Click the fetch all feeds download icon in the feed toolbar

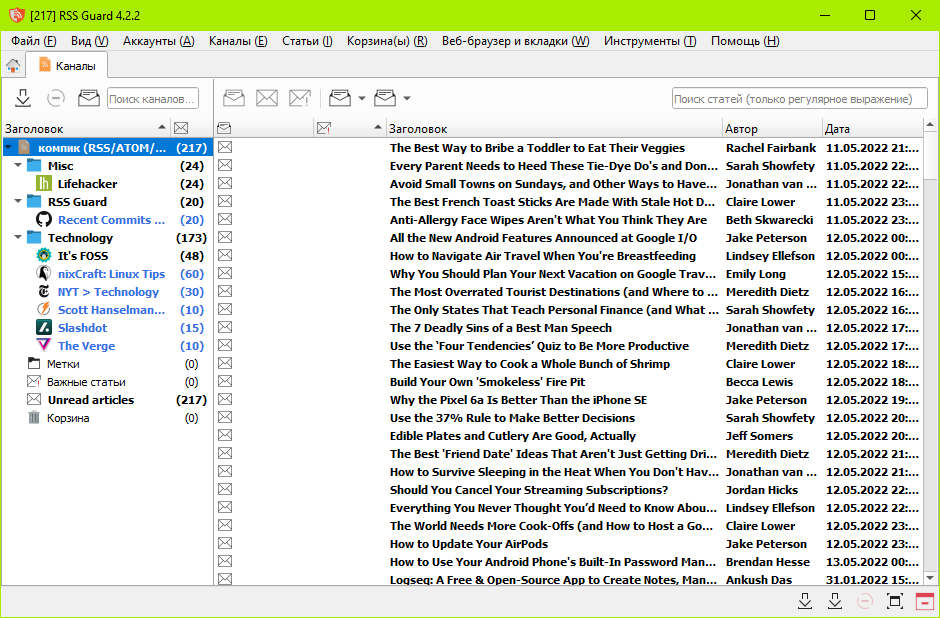[x=23, y=98]
